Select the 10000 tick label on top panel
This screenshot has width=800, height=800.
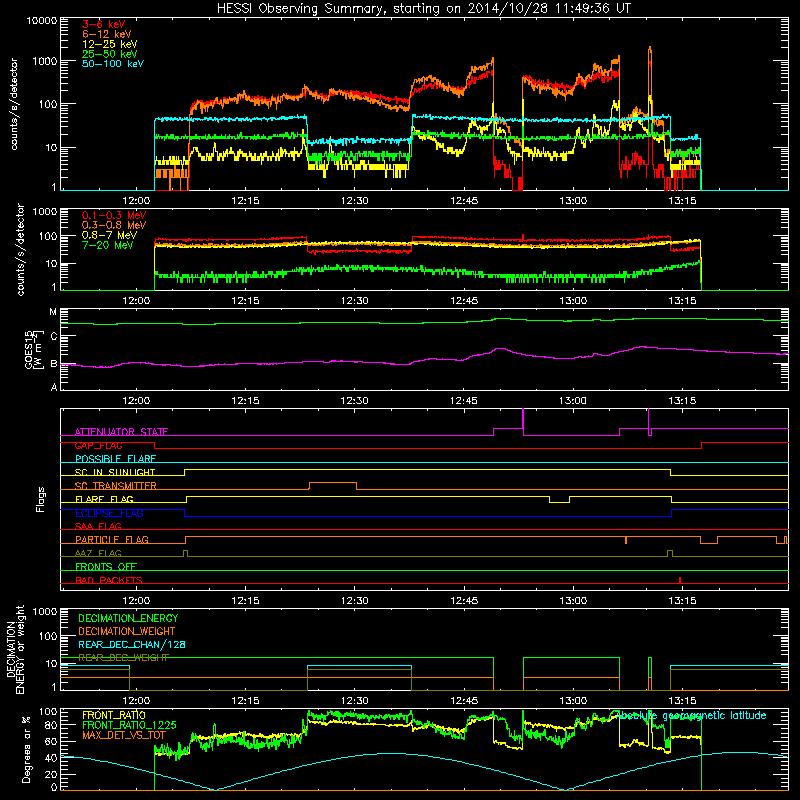coord(42,21)
